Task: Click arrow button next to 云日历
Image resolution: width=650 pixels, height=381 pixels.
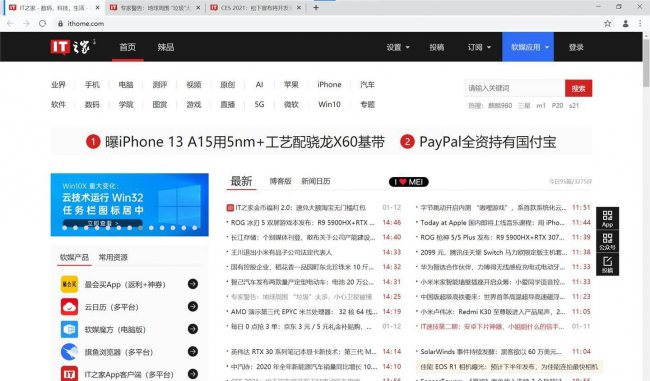Action: pyautogui.click(x=193, y=306)
